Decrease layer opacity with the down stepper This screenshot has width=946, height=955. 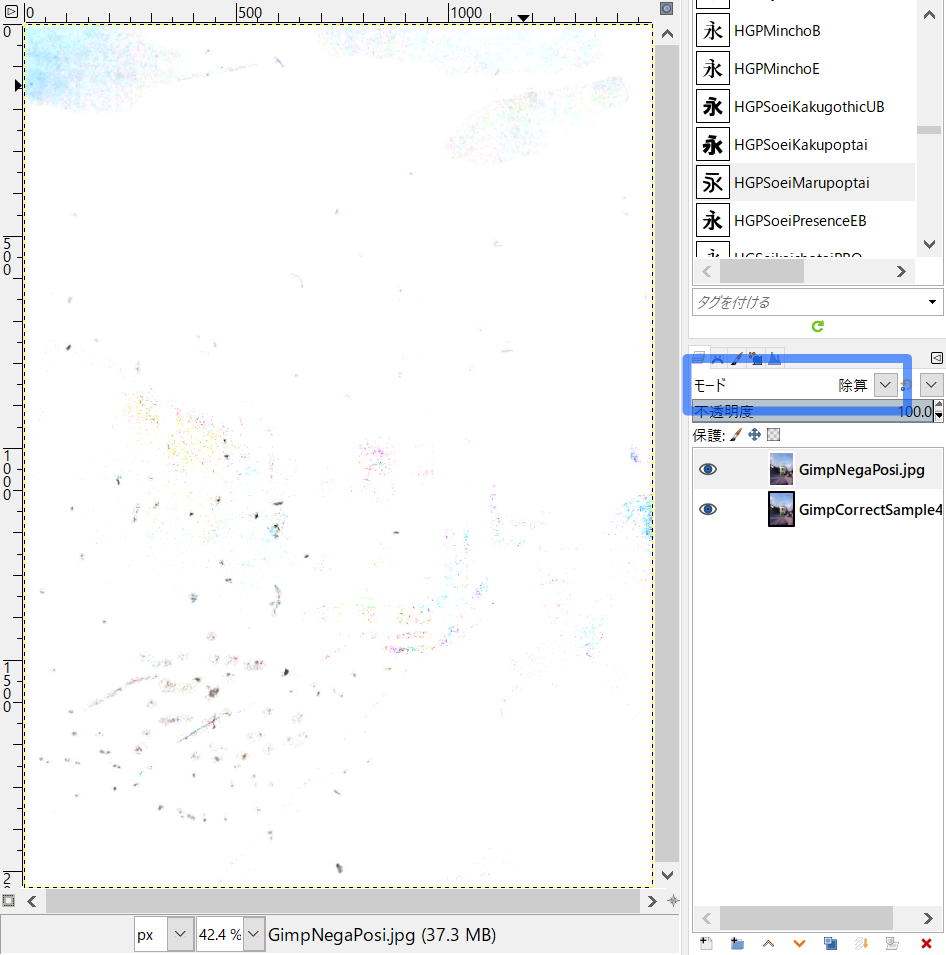[939, 417]
